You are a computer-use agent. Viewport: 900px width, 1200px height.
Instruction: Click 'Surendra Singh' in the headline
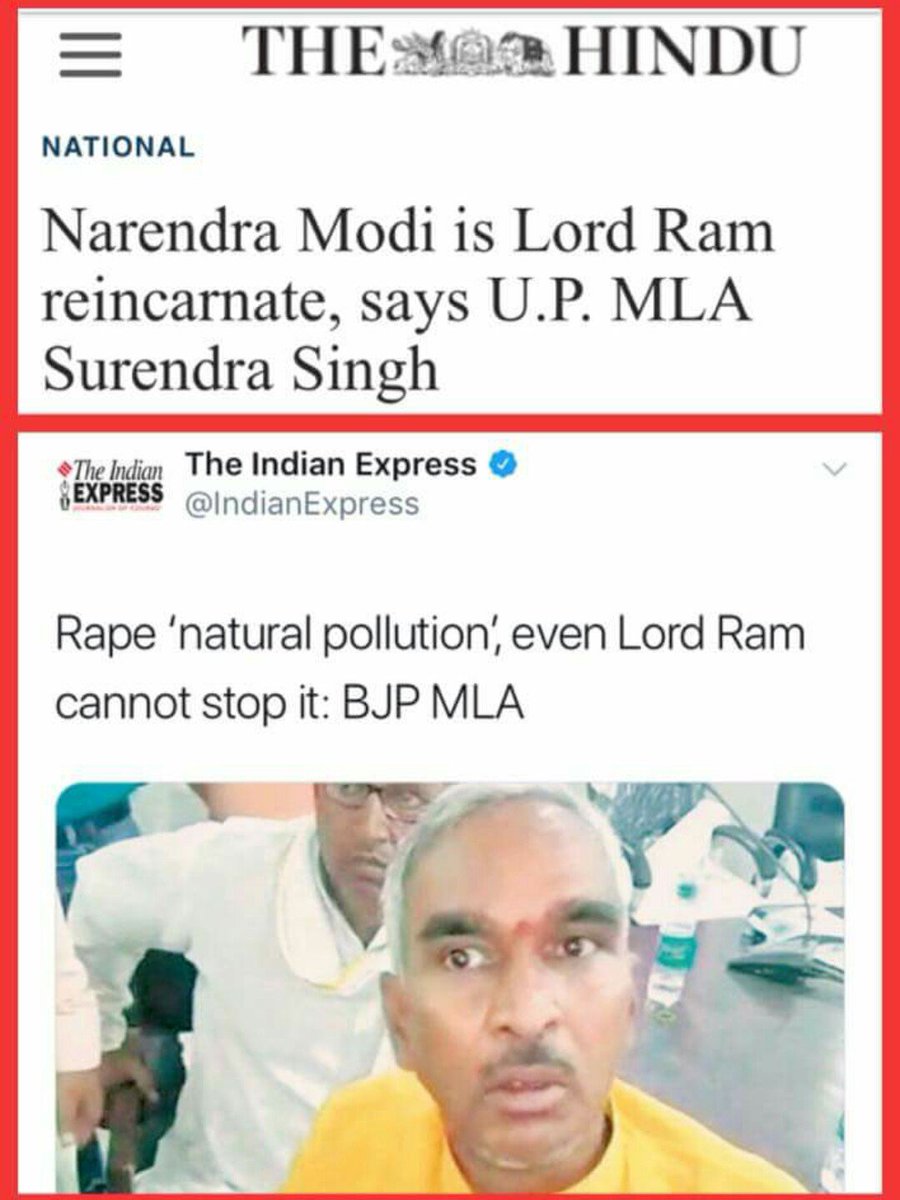point(241,369)
